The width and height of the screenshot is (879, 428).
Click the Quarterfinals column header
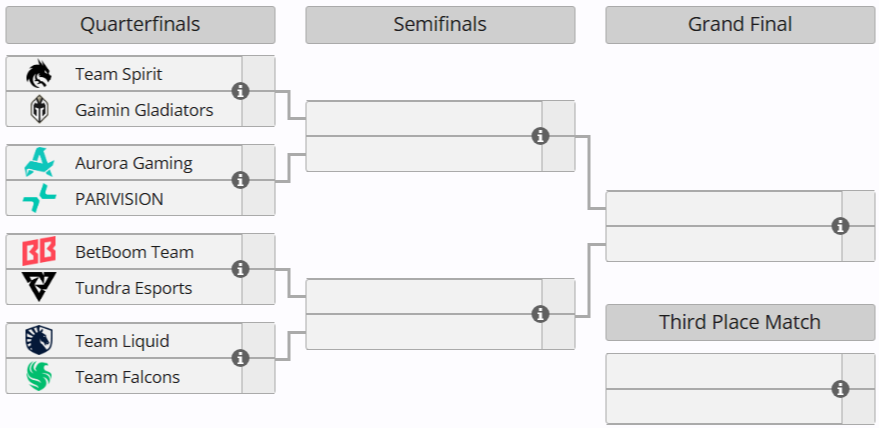[x=140, y=25]
